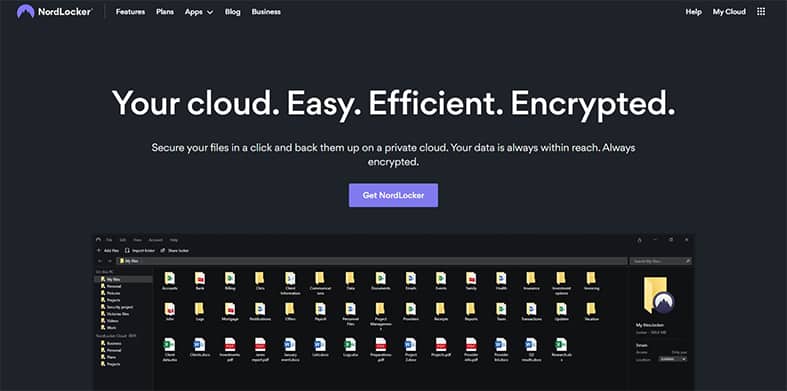Open the Insurance folder icon

531,278
